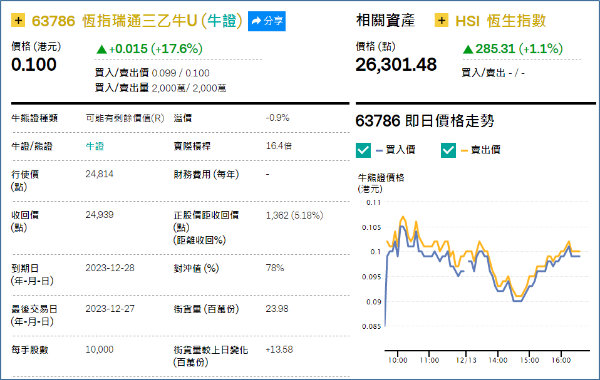
Task: Click the 10:00 mark on chart axis
Action: [398, 360]
